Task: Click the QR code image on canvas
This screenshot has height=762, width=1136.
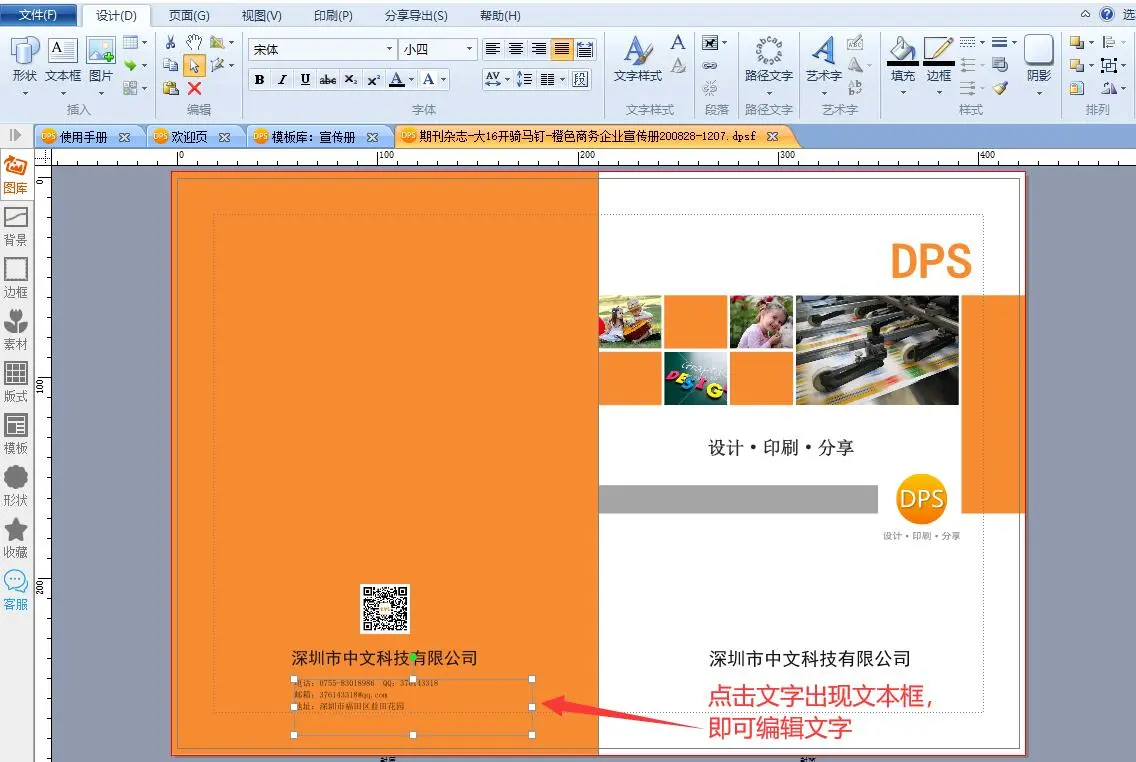Action: pyautogui.click(x=385, y=609)
